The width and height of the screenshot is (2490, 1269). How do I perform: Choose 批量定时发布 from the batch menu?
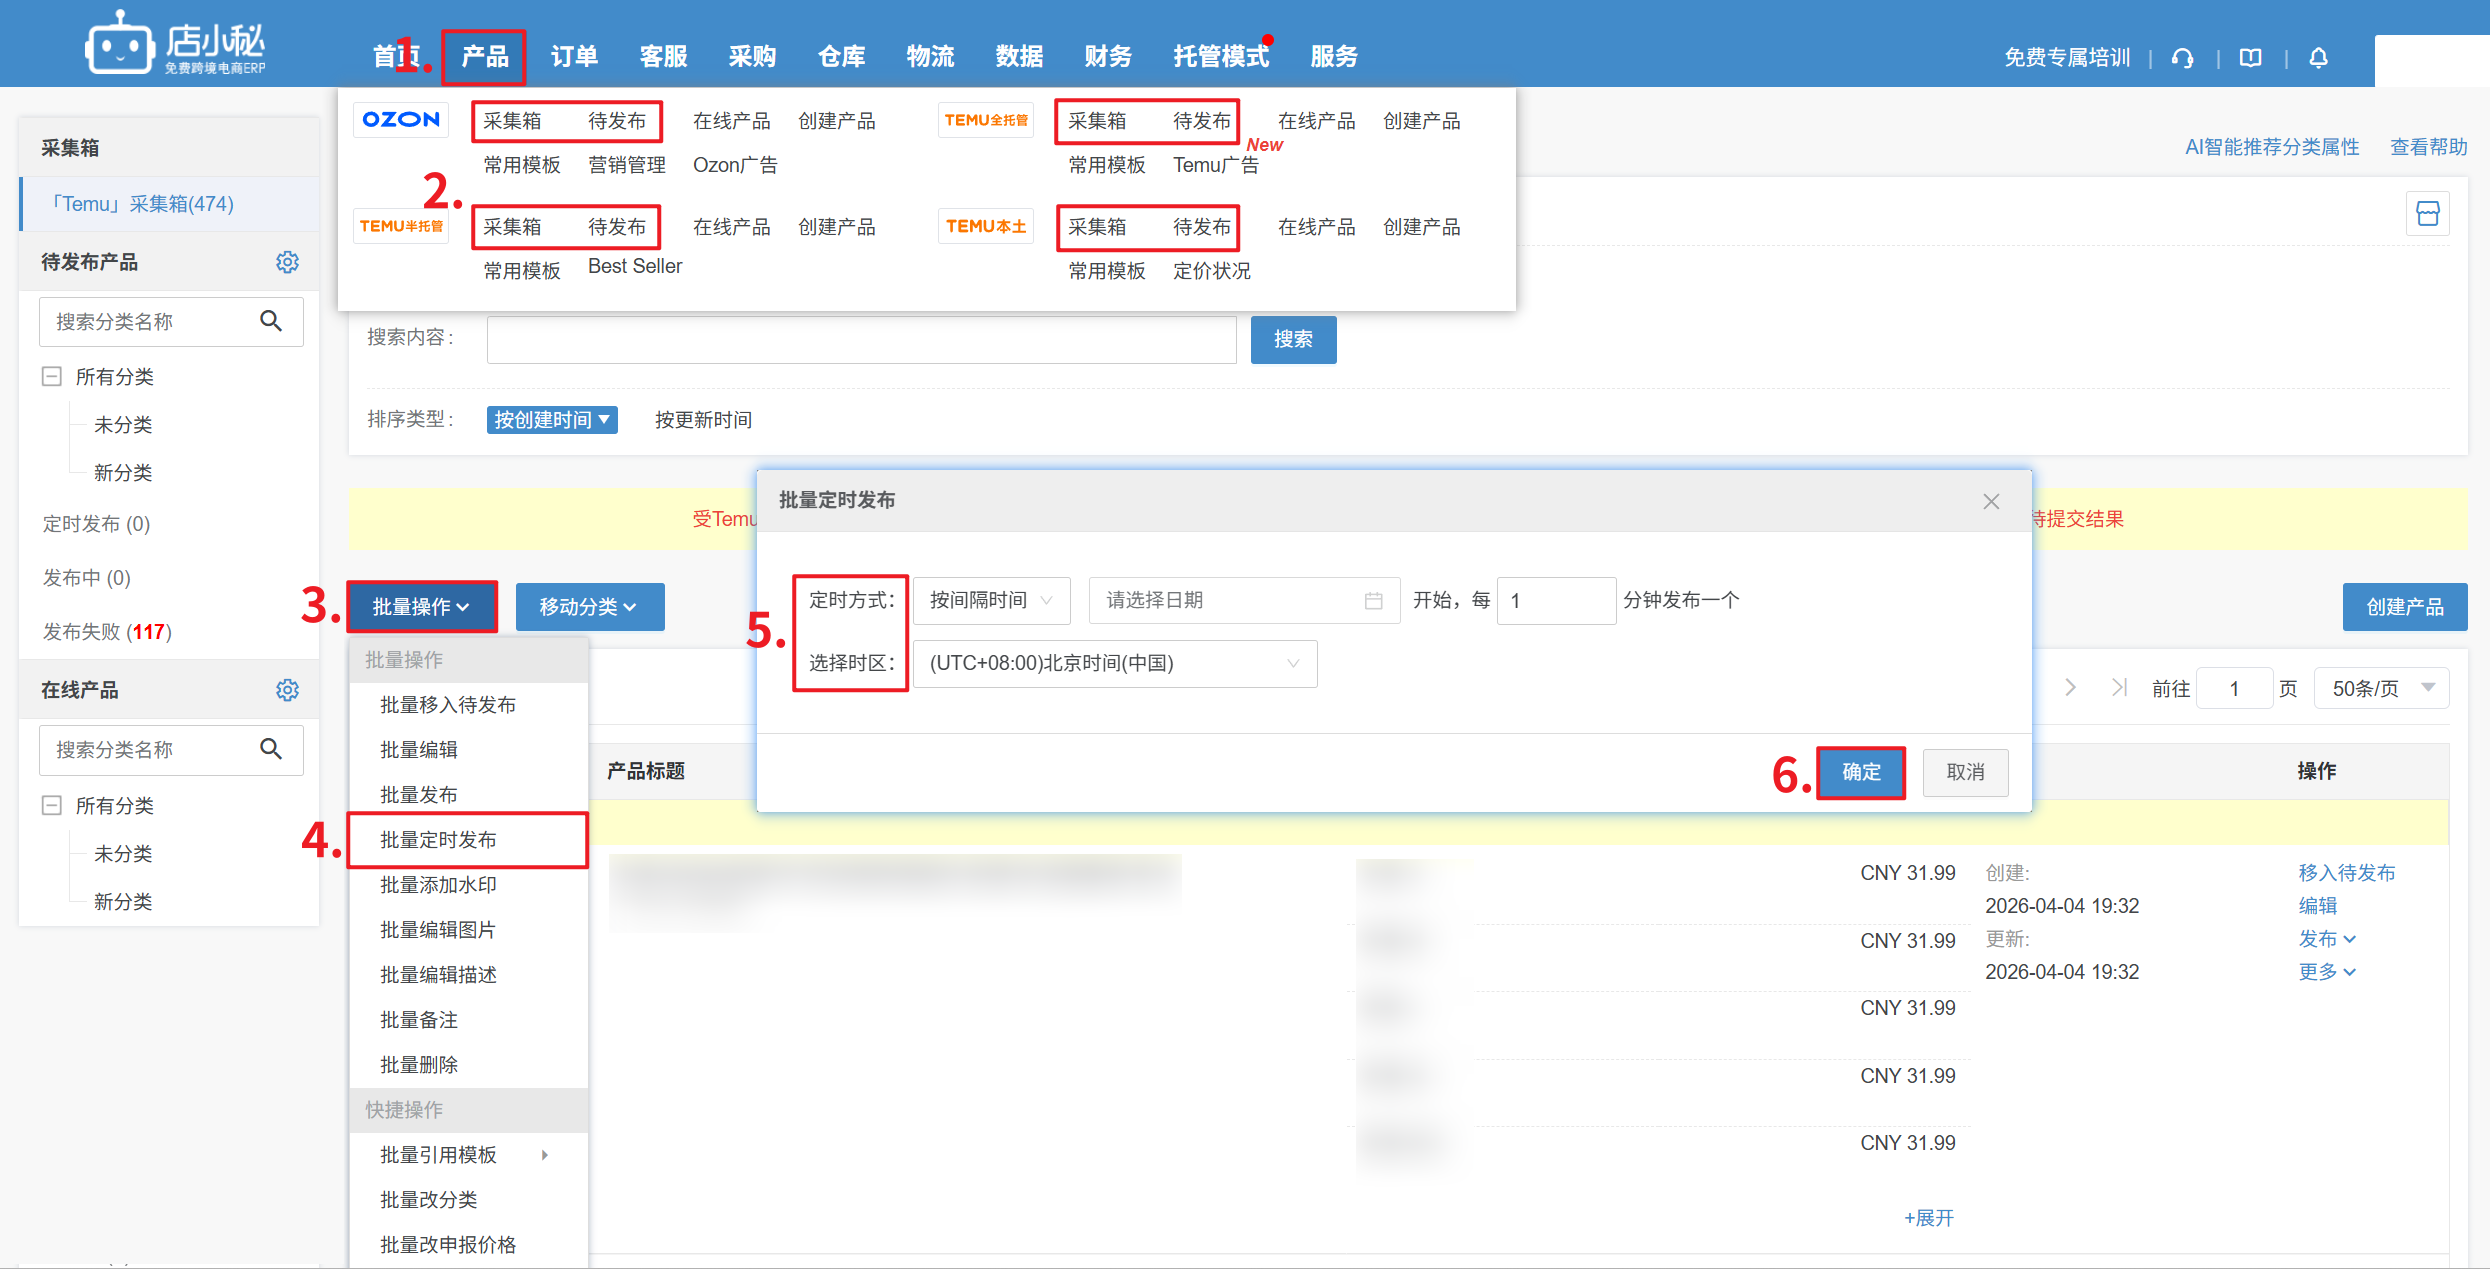[x=438, y=840]
